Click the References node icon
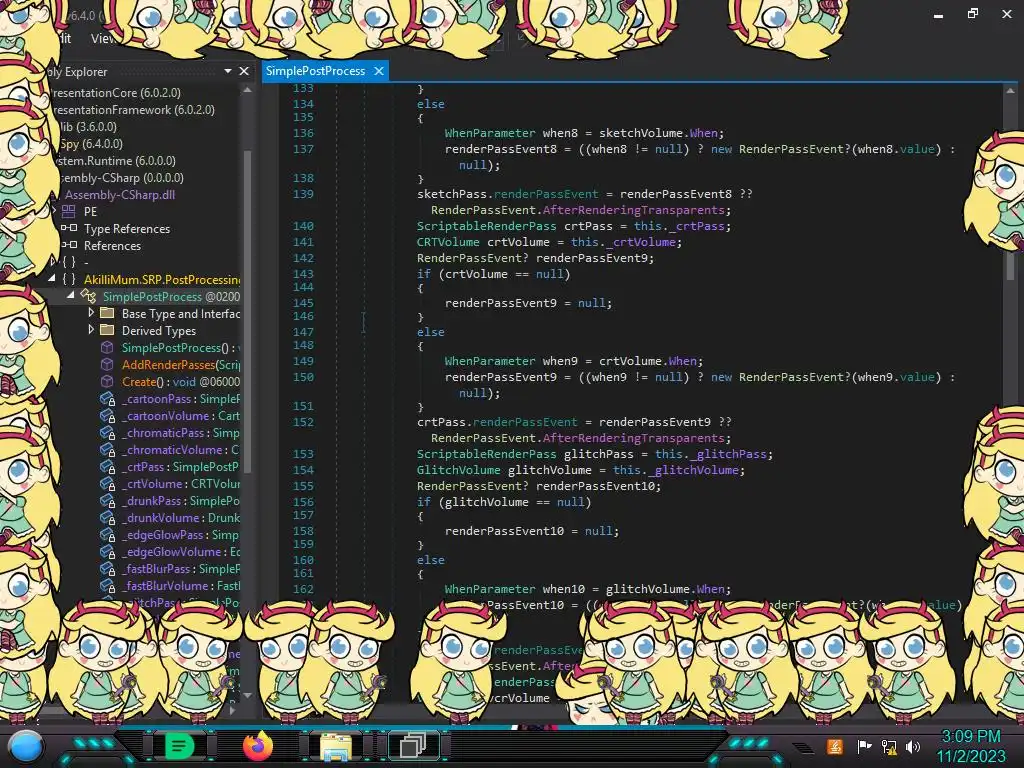This screenshot has width=1024, height=768. click(x=69, y=245)
